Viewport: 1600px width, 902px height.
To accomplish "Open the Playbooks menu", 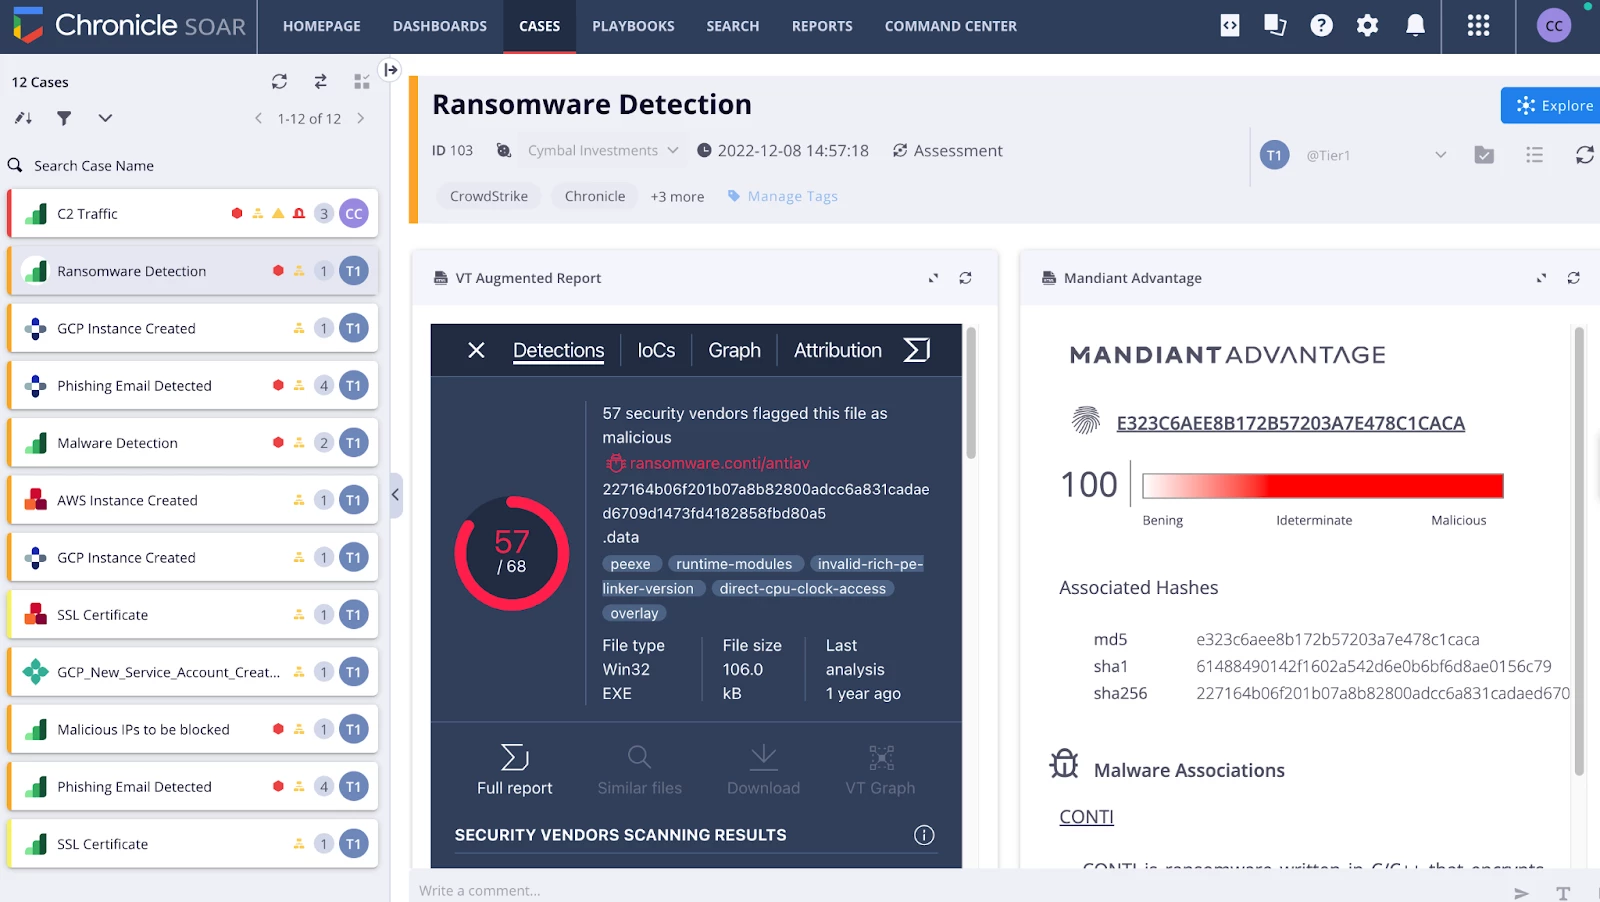I will [633, 26].
